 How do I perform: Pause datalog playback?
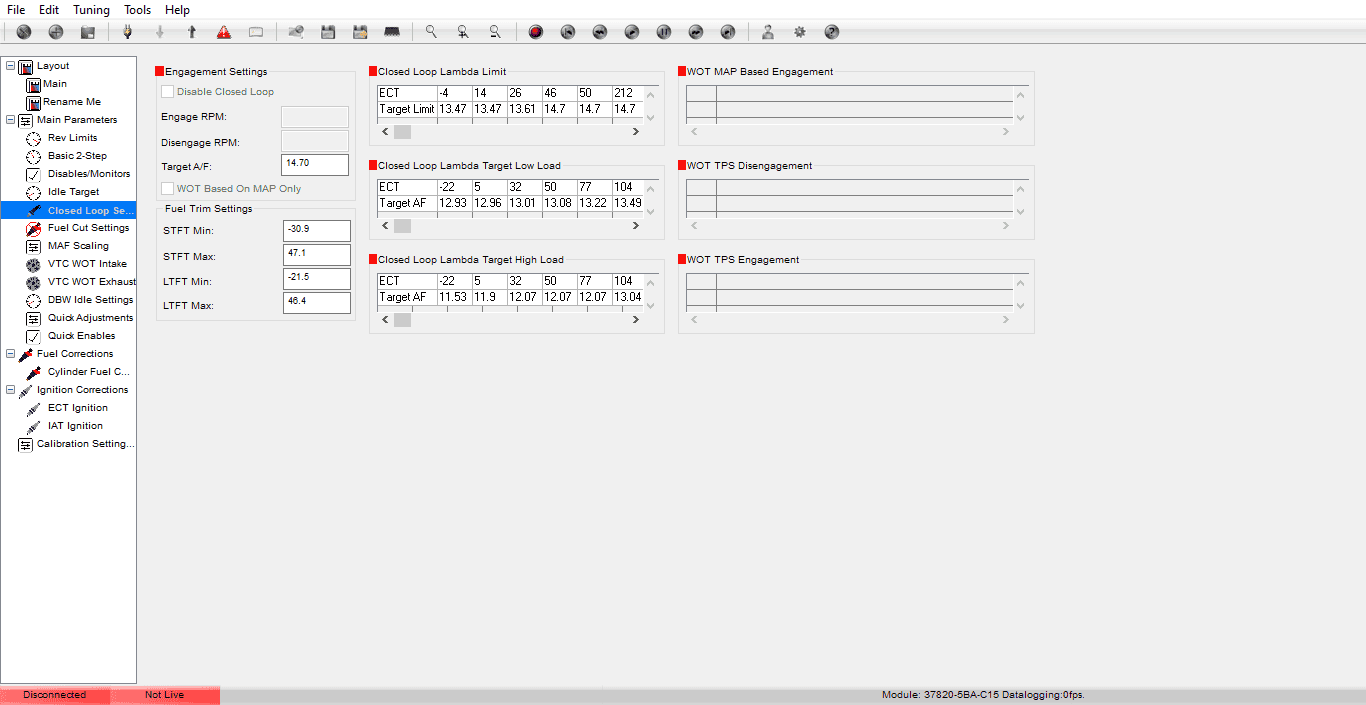click(663, 31)
